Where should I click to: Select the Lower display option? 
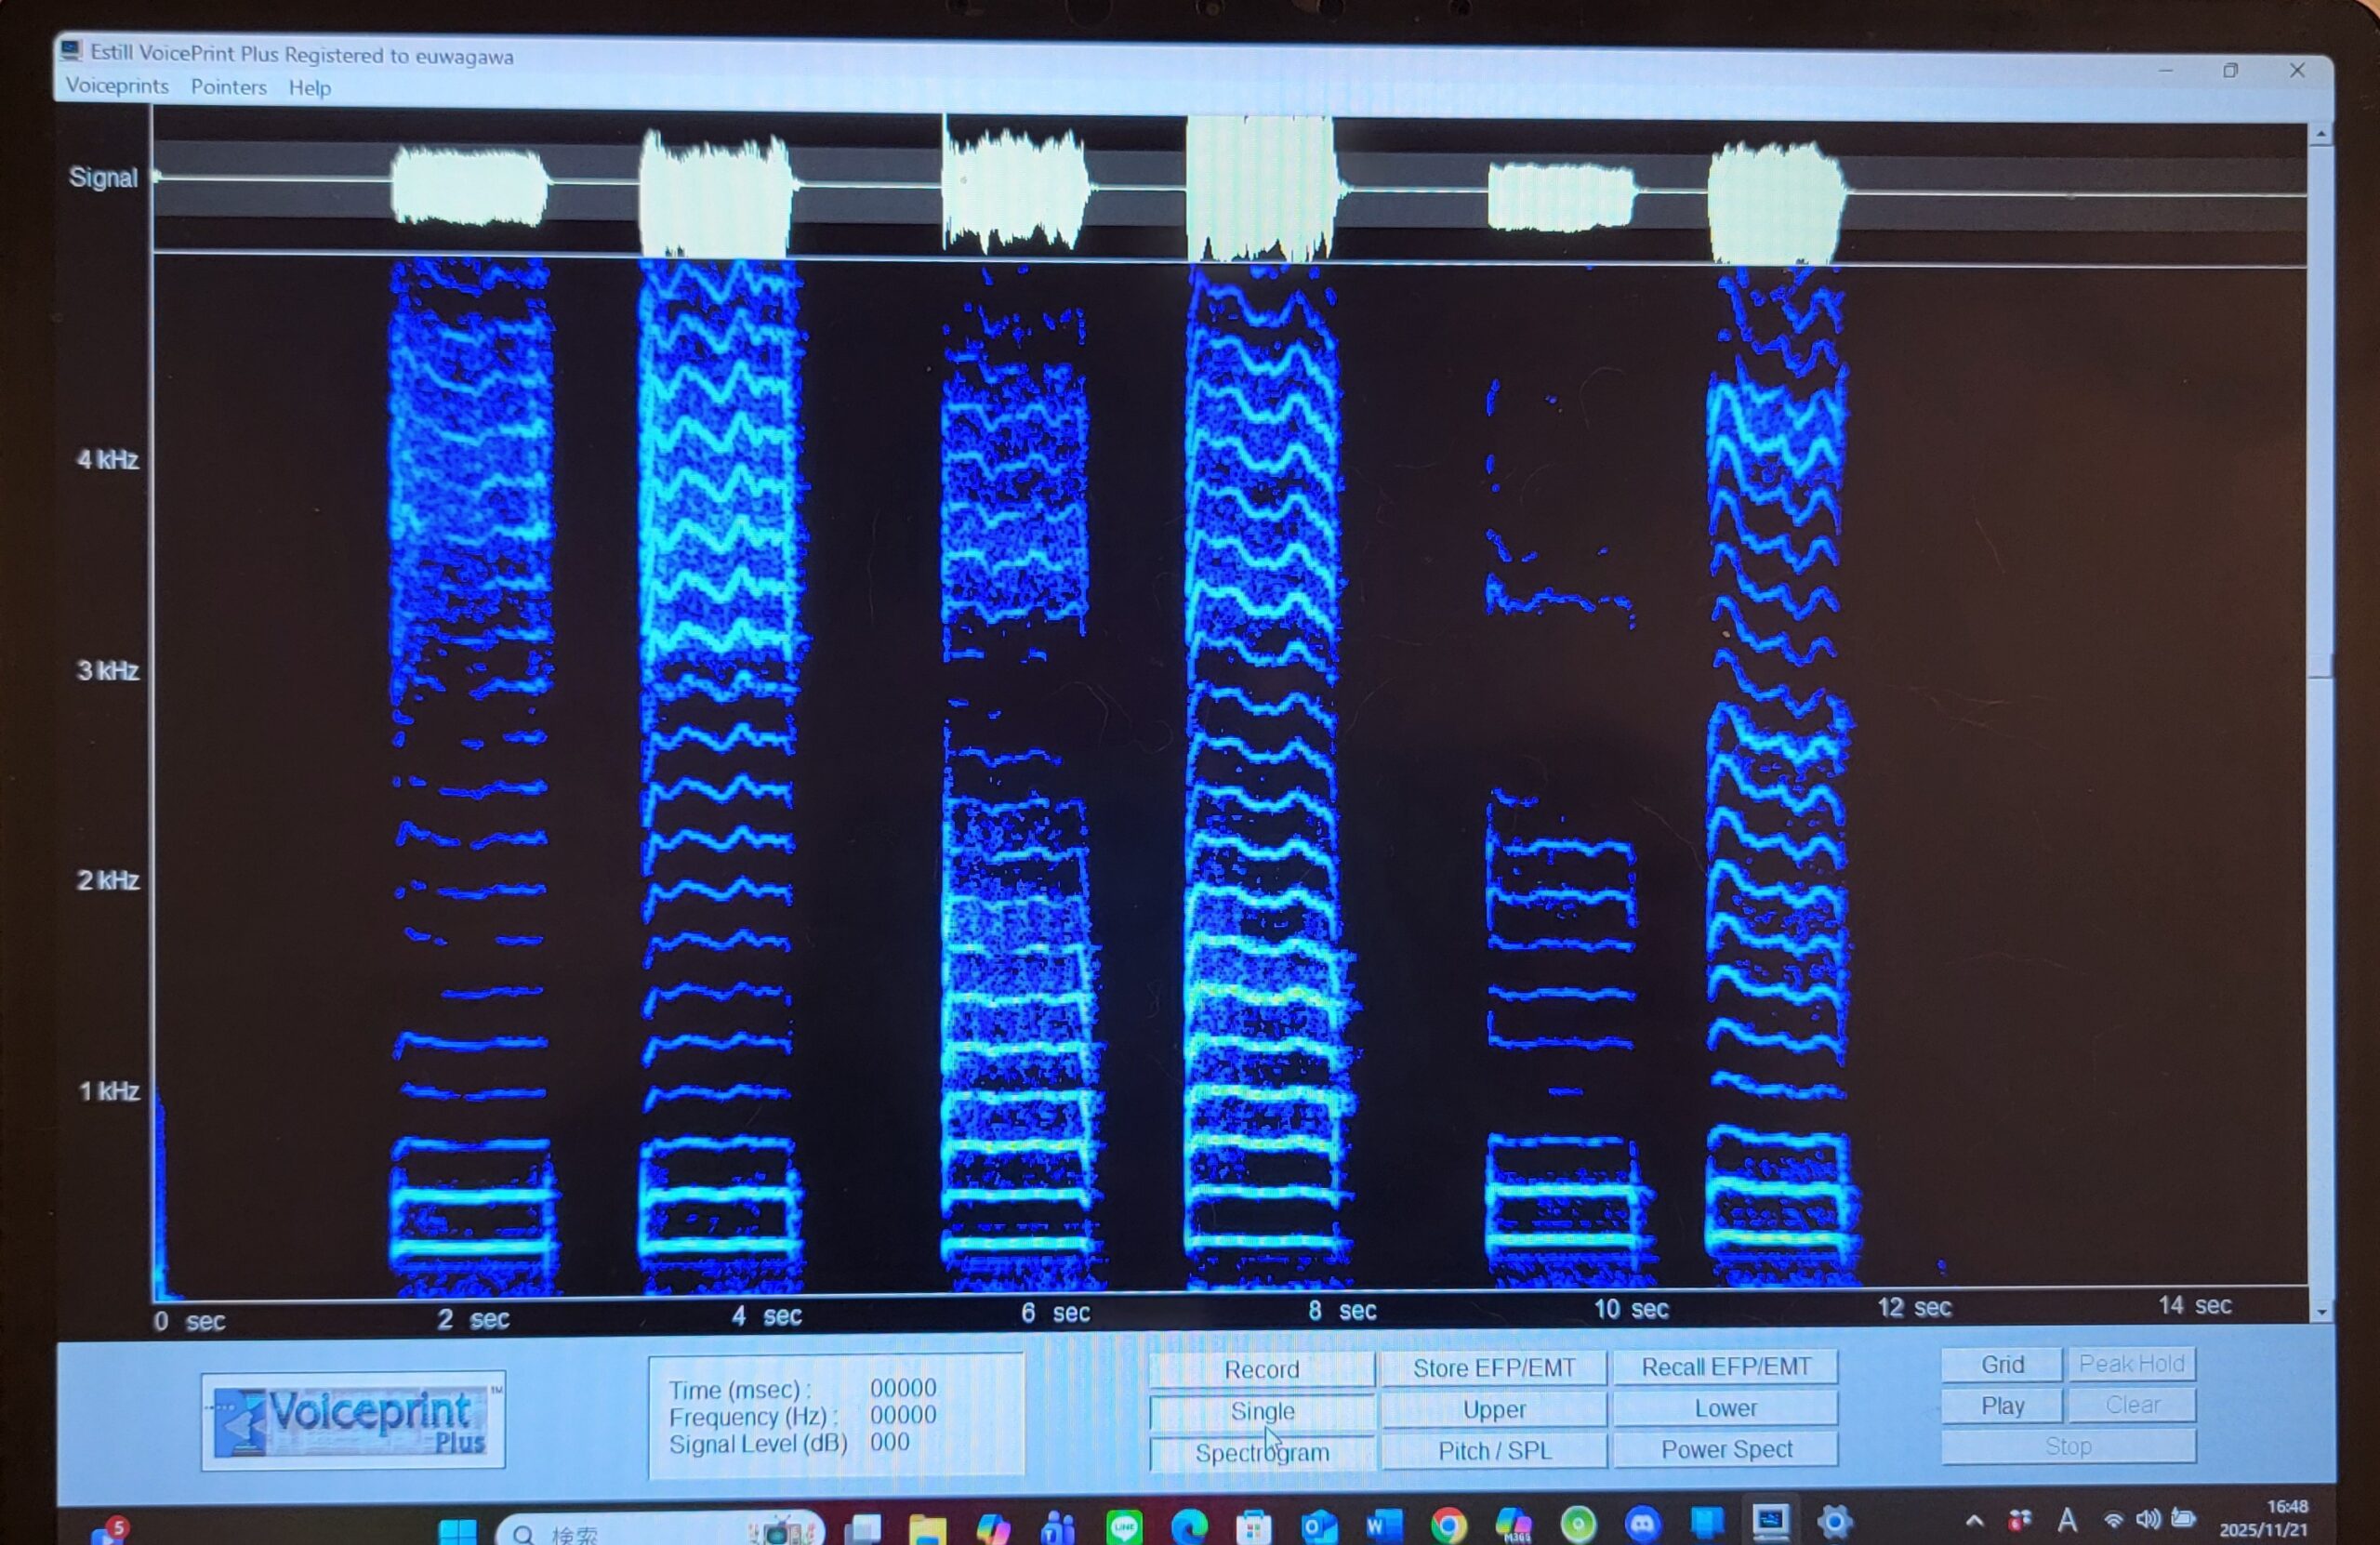[x=1725, y=1408]
